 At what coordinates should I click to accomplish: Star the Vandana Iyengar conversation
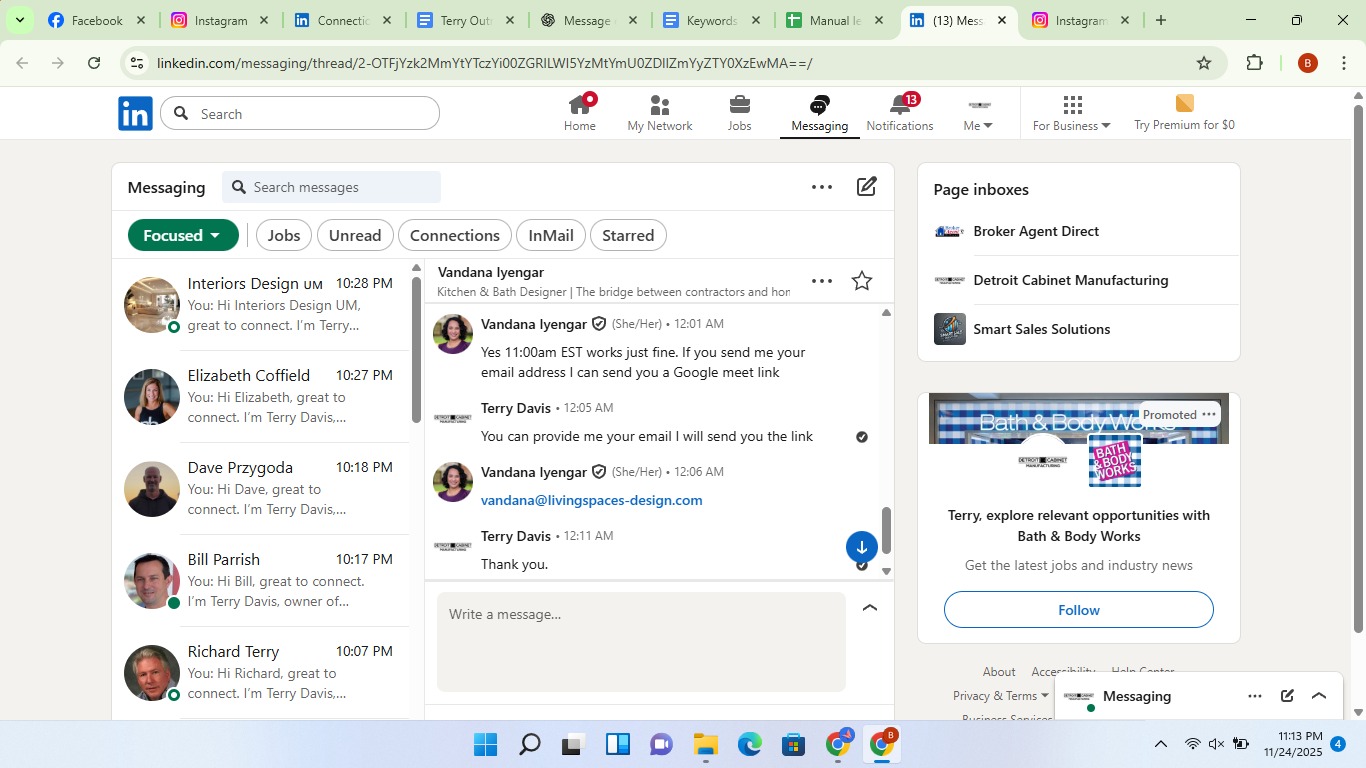pos(862,282)
